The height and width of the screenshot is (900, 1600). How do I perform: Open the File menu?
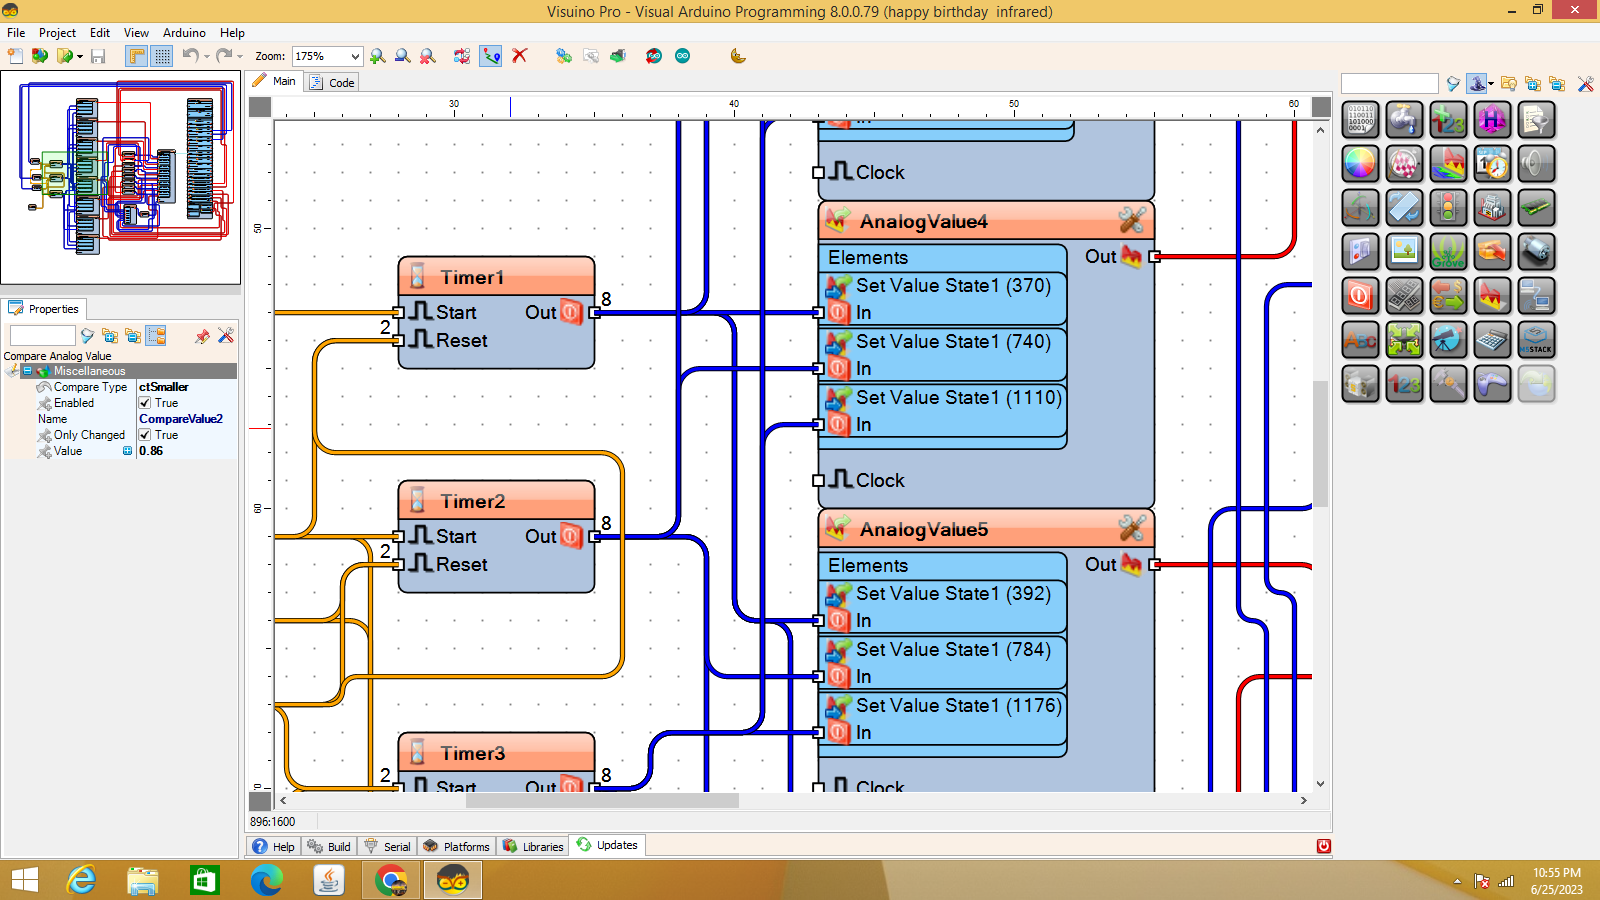click(16, 33)
